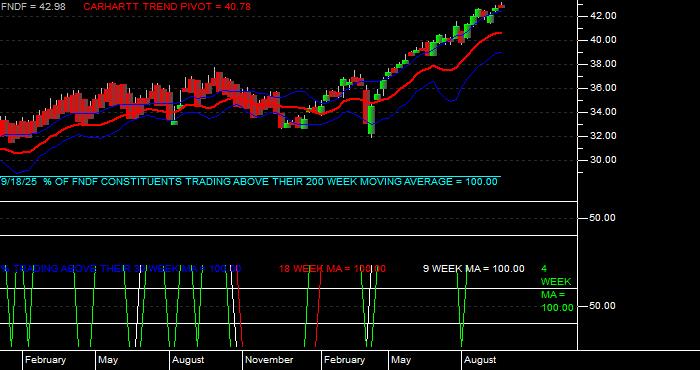This screenshot has width=700, height=370.
Task: Click the 50.00 label of middle panel
Action: [x=603, y=218]
